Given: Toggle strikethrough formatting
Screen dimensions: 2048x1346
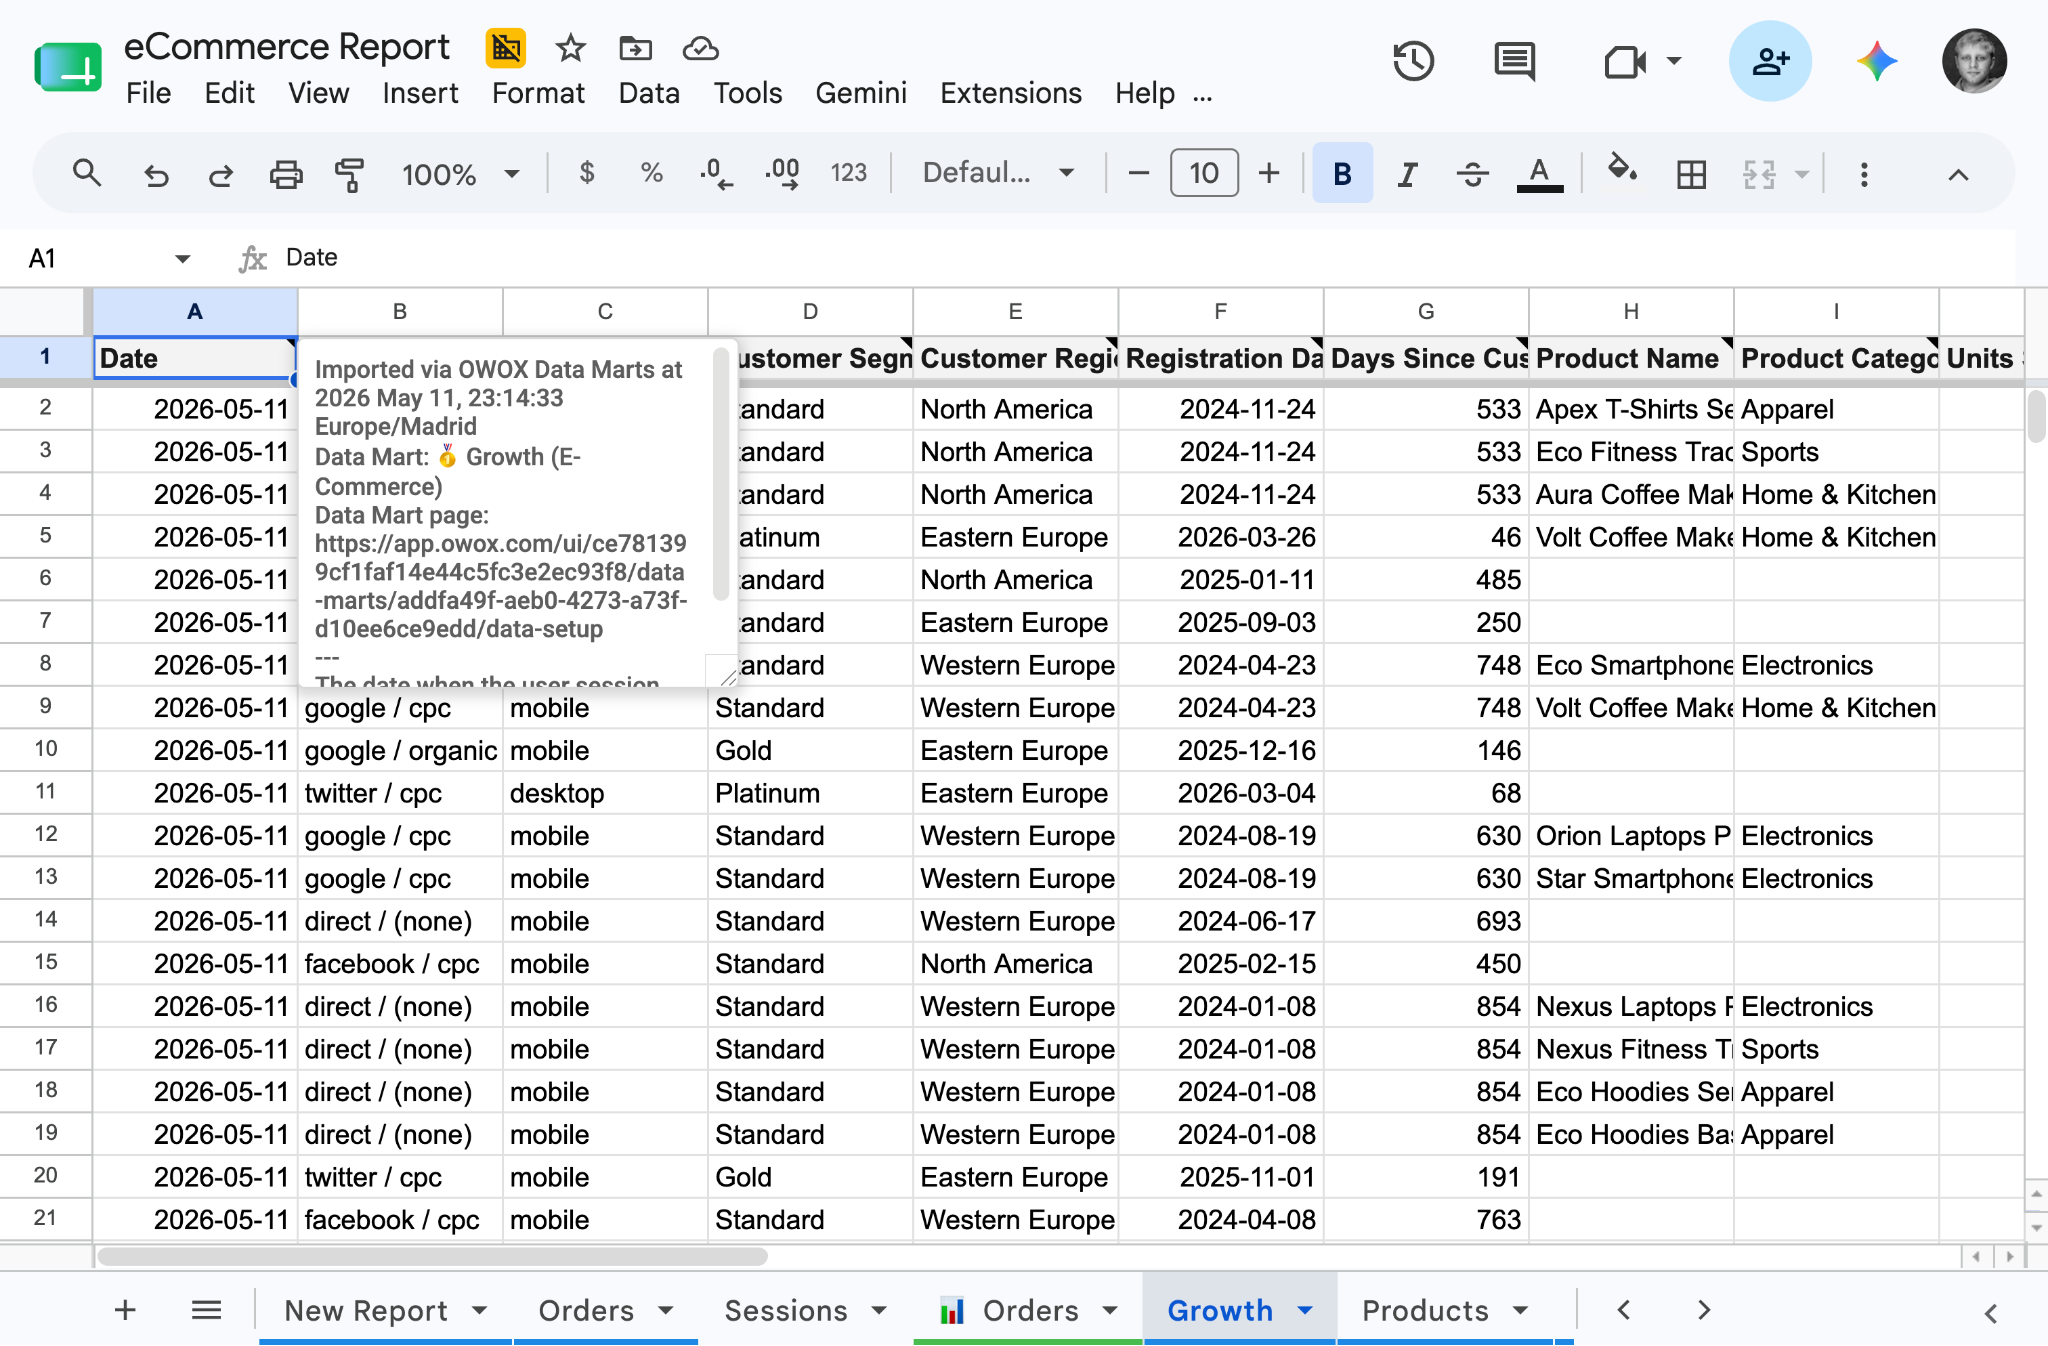Looking at the screenshot, I should pos(1472,175).
